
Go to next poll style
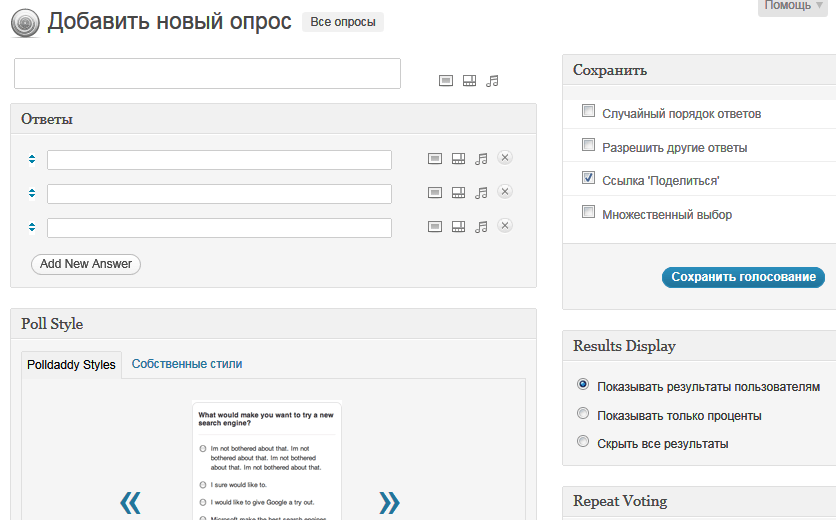(x=389, y=502)
